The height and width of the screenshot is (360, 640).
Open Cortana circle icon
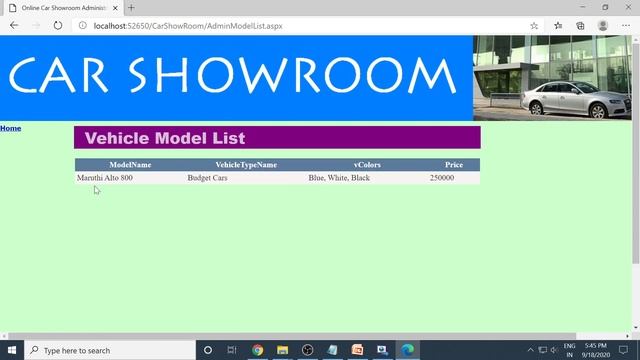(208, 350)
